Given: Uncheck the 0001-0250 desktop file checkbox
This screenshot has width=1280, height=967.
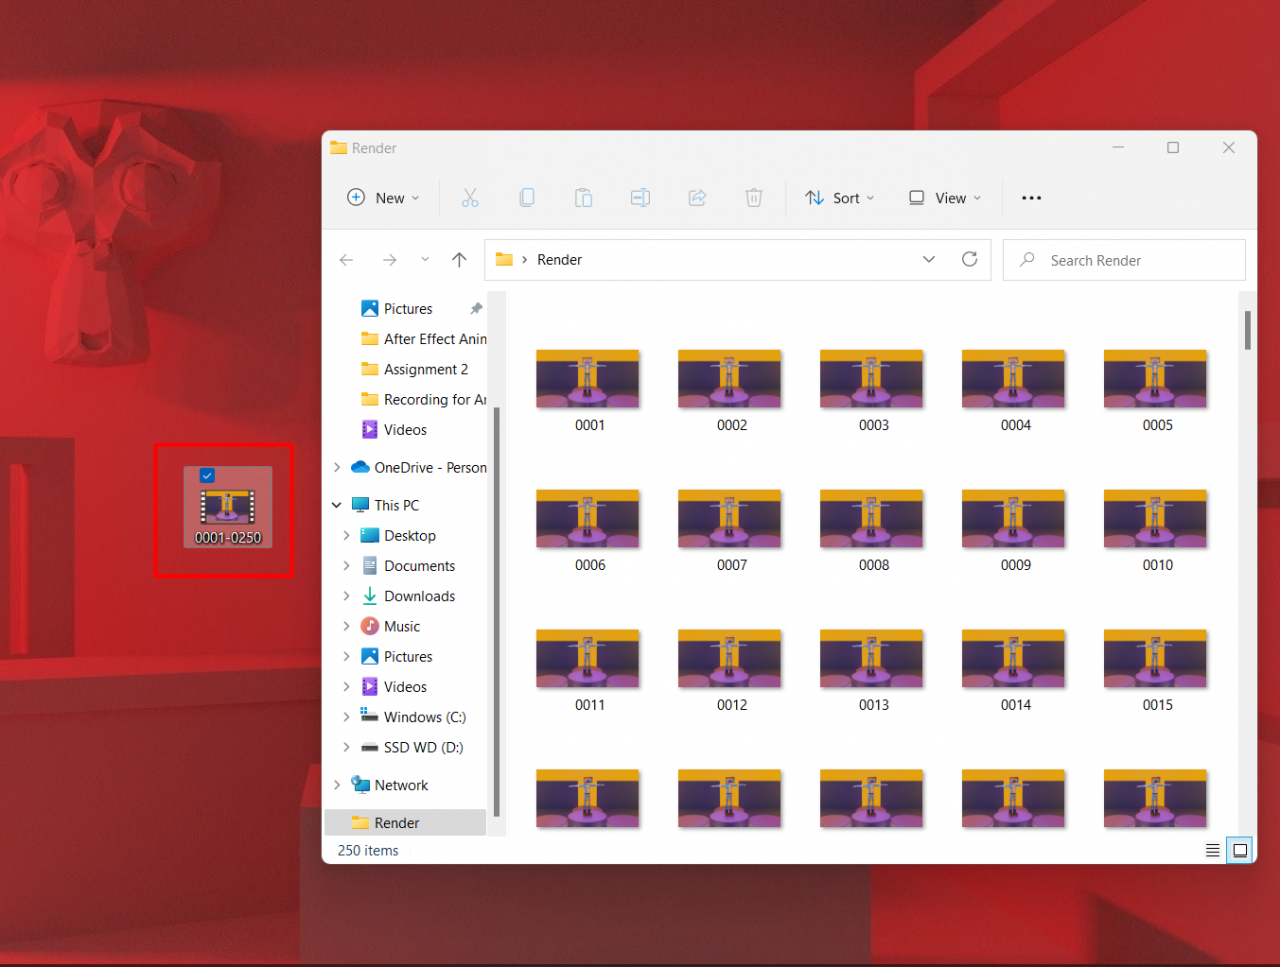Looking at the screenshot, I should pyautogui.click(x=207, y=476).
